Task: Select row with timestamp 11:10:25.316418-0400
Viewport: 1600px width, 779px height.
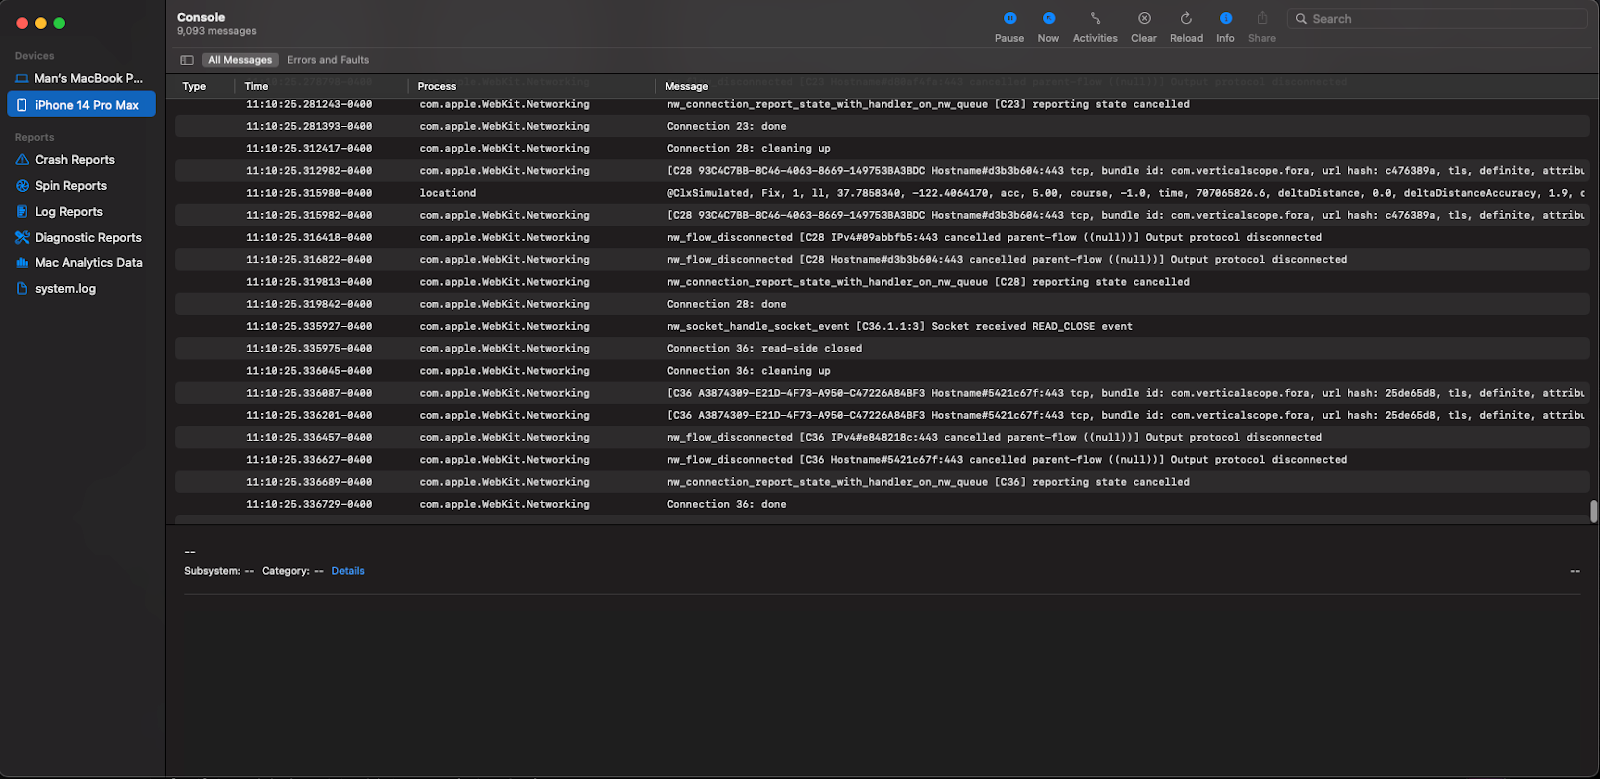Action: coord(882,238)
